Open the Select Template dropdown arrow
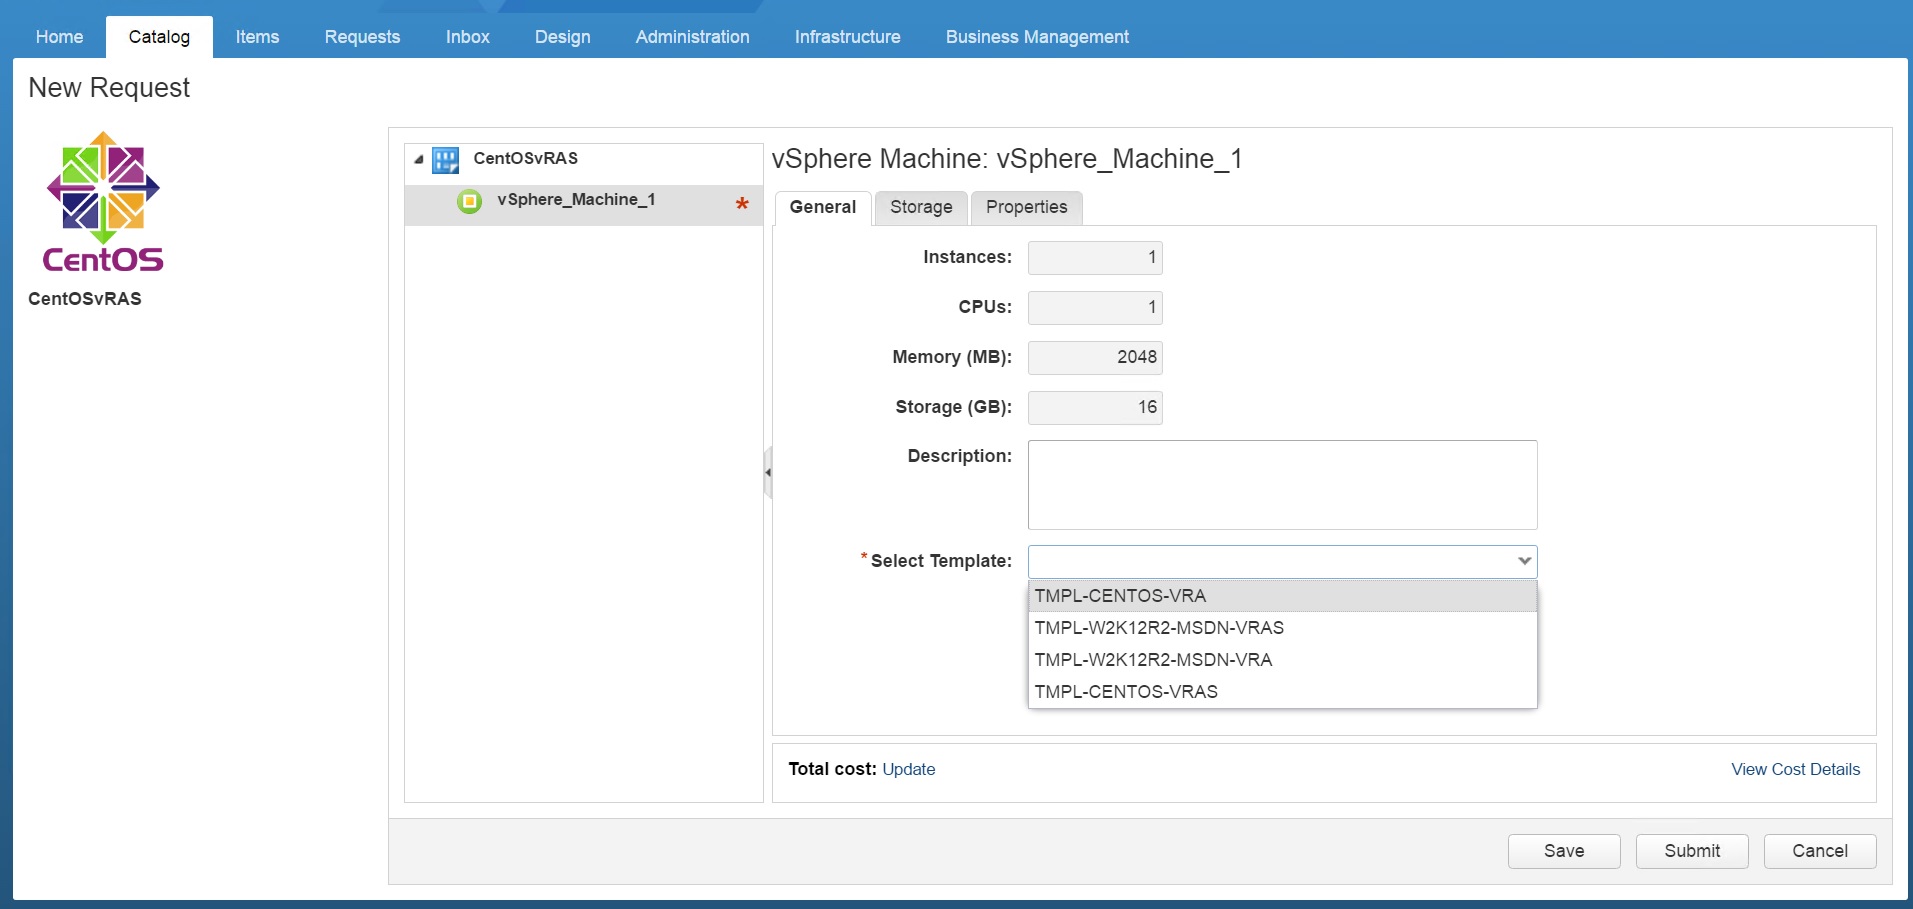Screen dimensions: 1913x909 coord(1524,561)
